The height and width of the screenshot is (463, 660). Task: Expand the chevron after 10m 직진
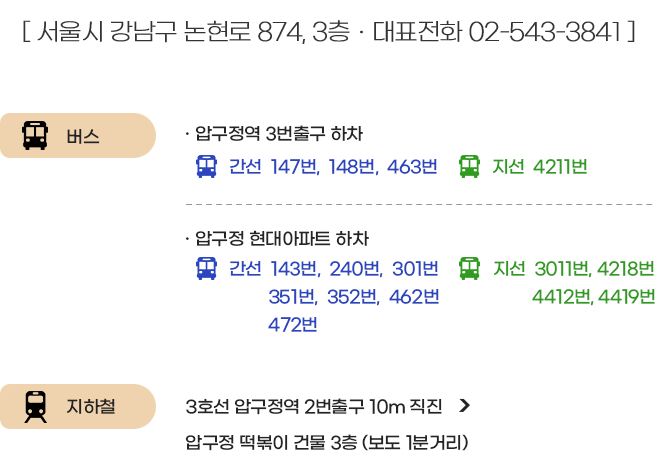click(464, 406)
